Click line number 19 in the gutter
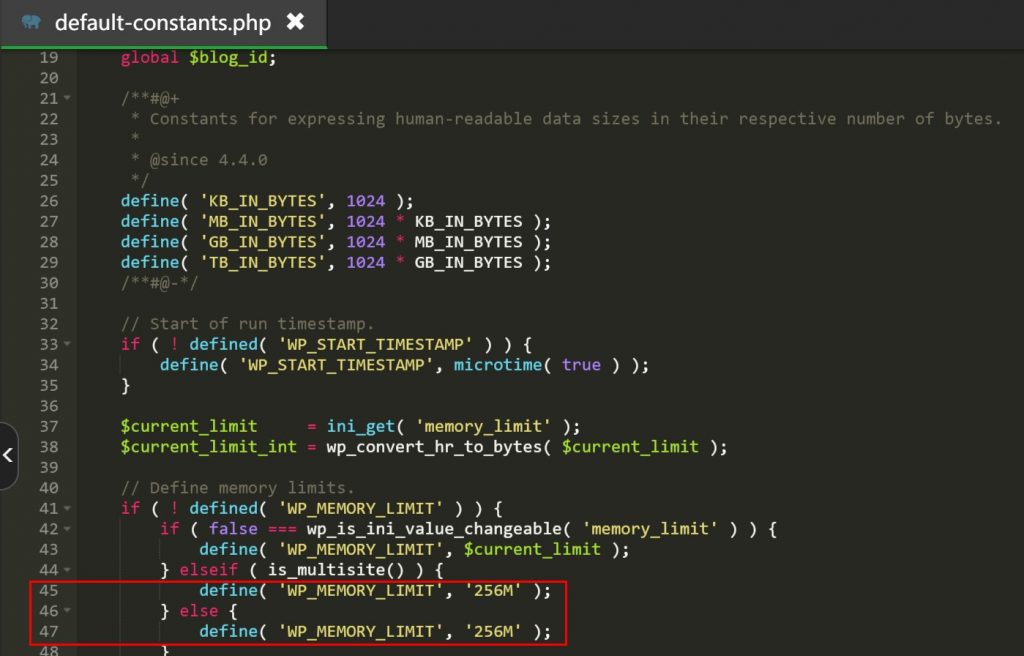Viewport: 1024px width, 656px height. 48,57
